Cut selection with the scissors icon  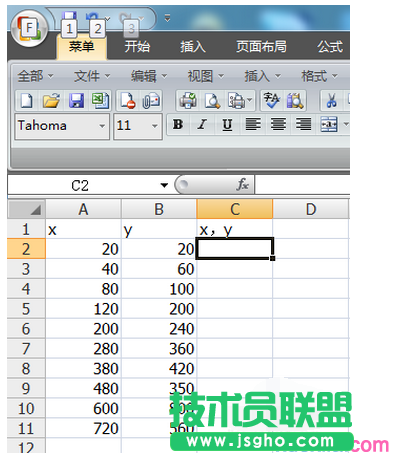coord(331,100)
